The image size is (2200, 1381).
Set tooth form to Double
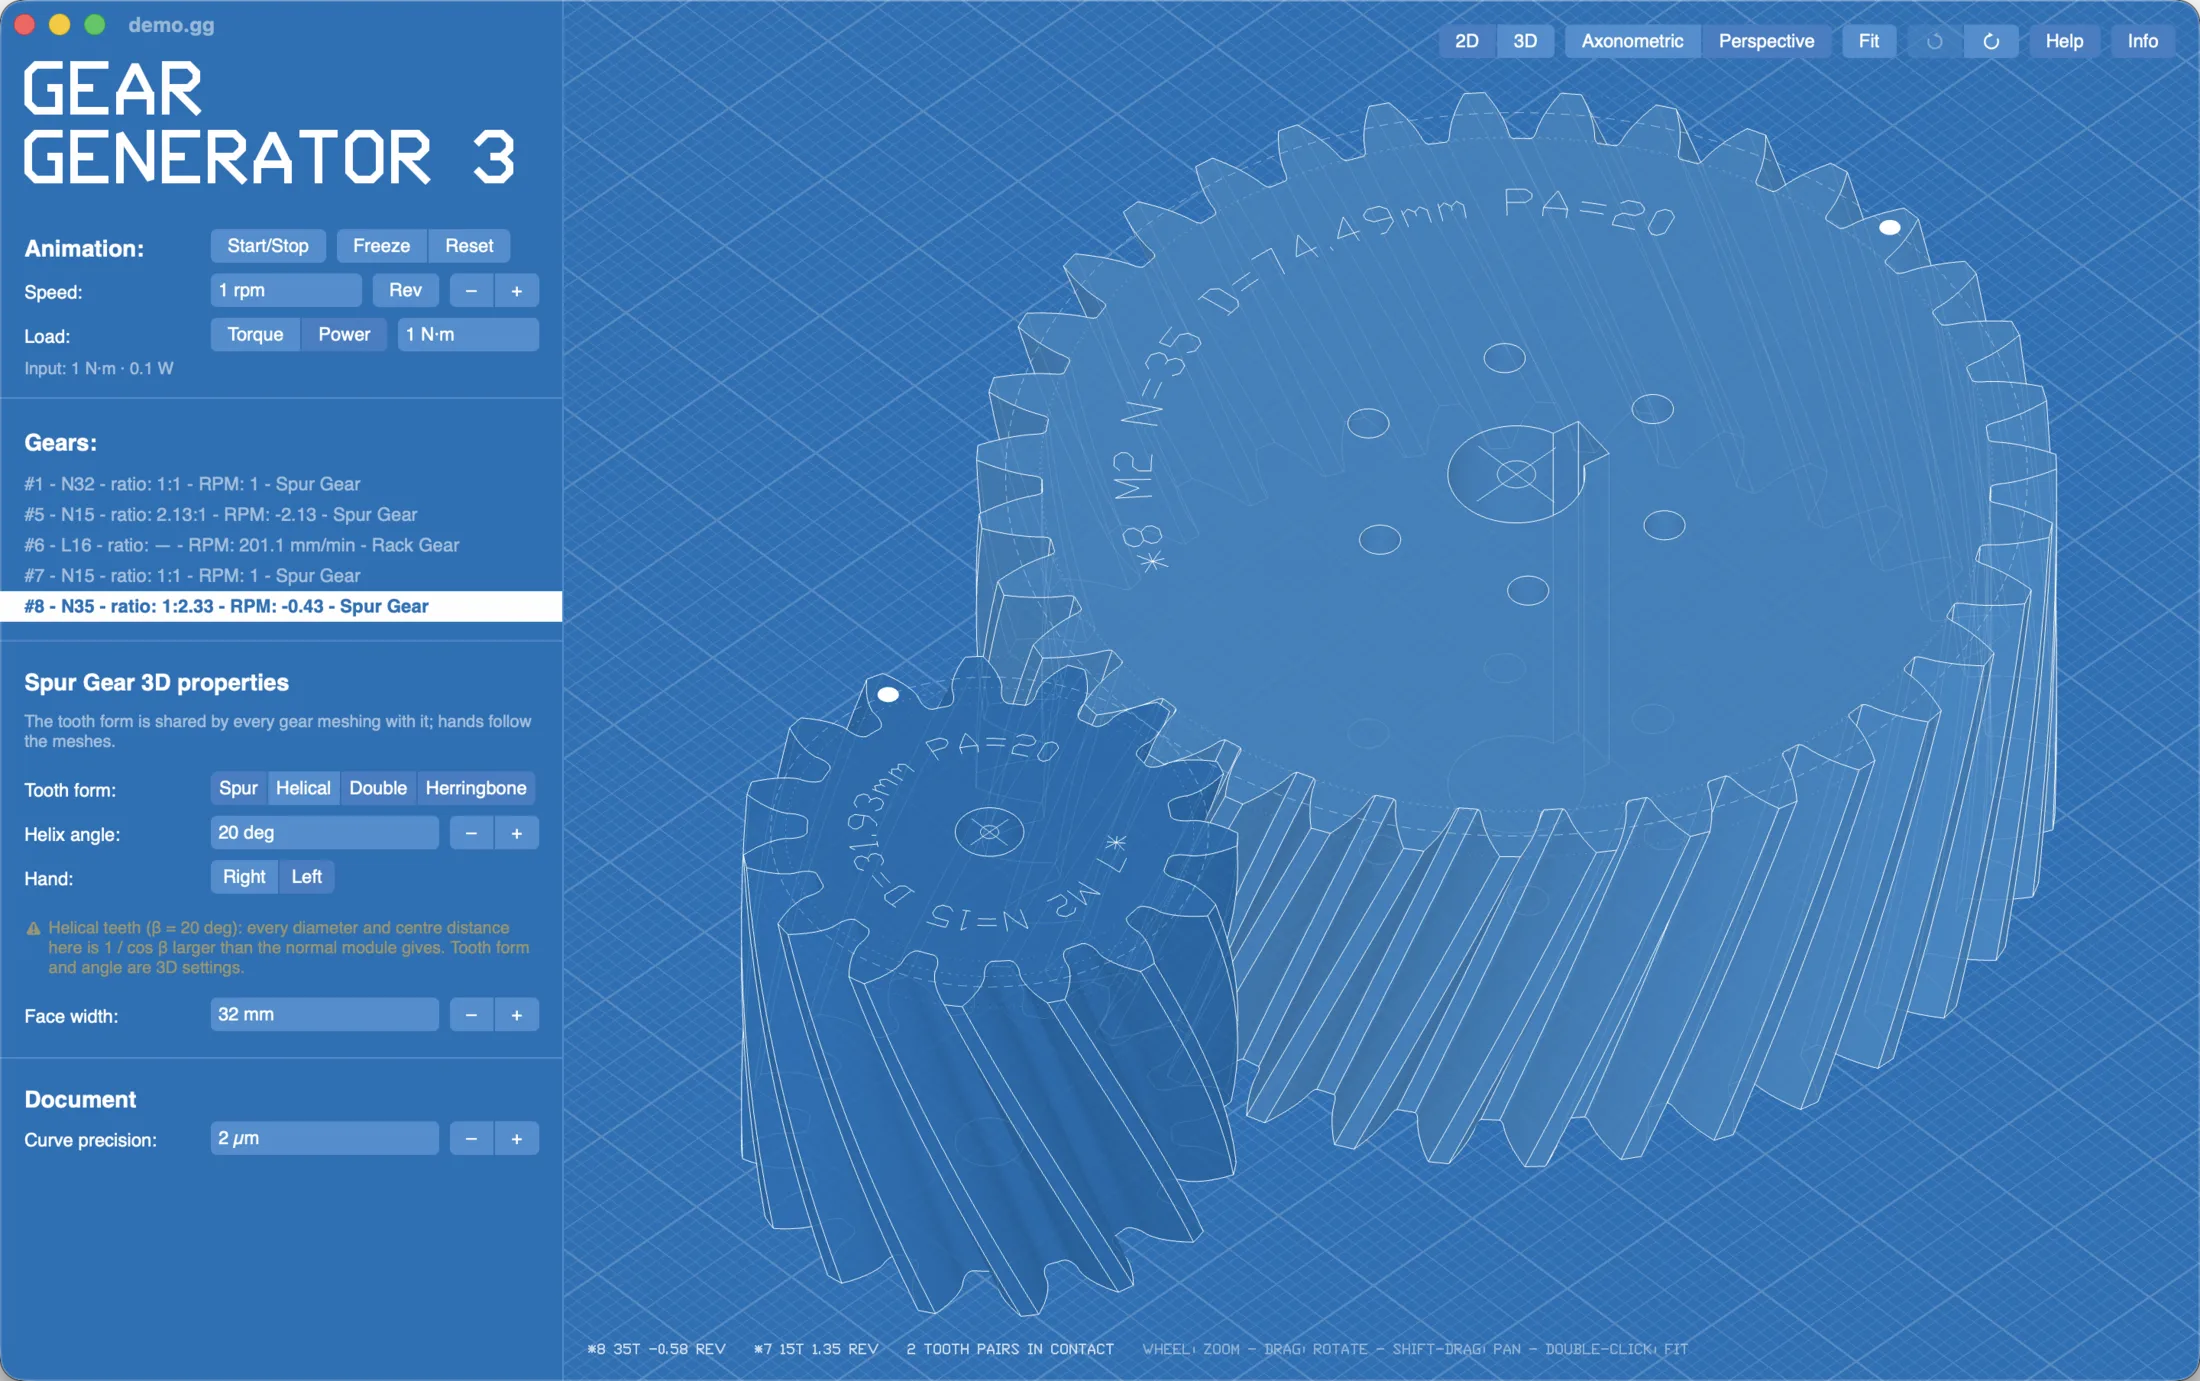[378, 788]
